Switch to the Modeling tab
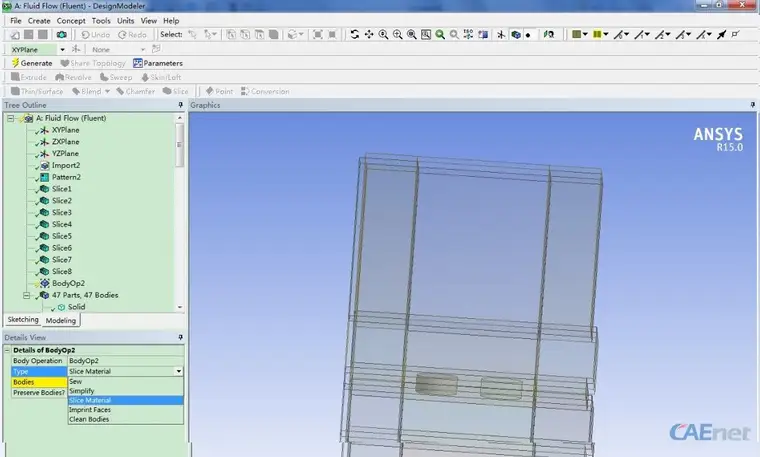760x457 pixels. coord(61,320)
